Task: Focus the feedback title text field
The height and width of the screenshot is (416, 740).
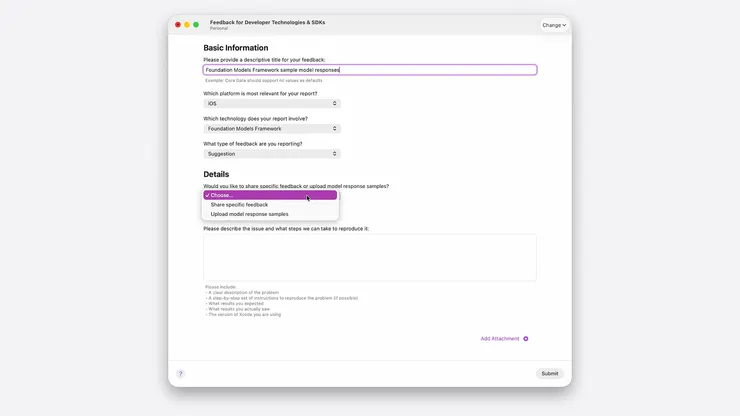Action: [370, 70]
